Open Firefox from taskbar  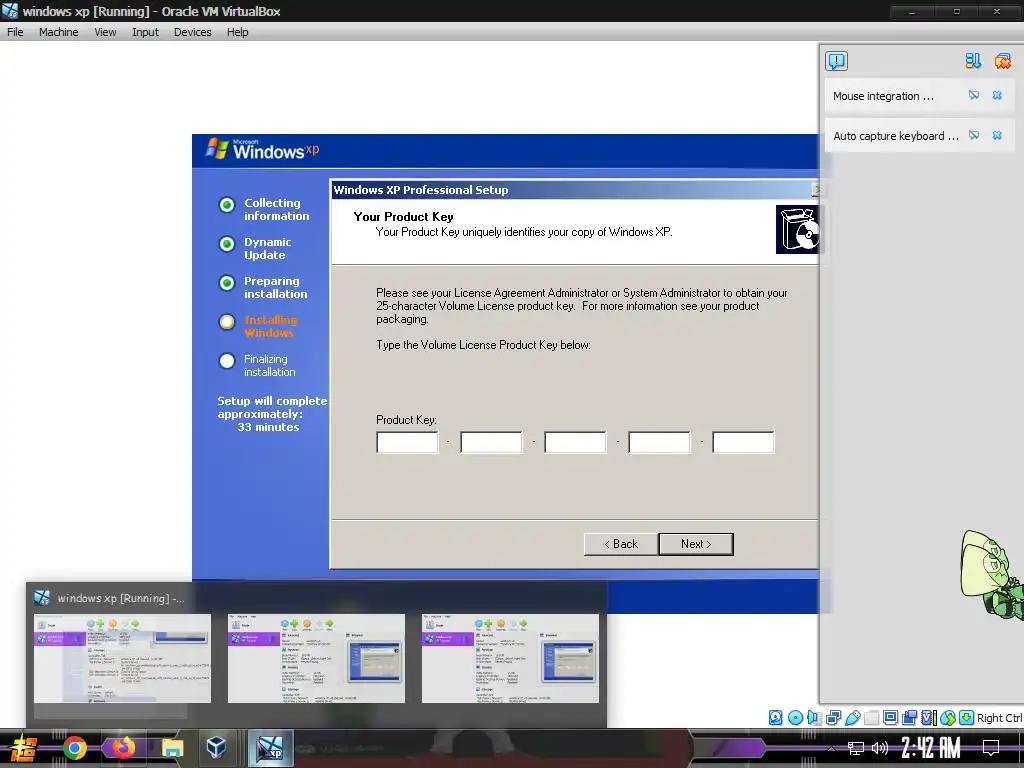123,748
